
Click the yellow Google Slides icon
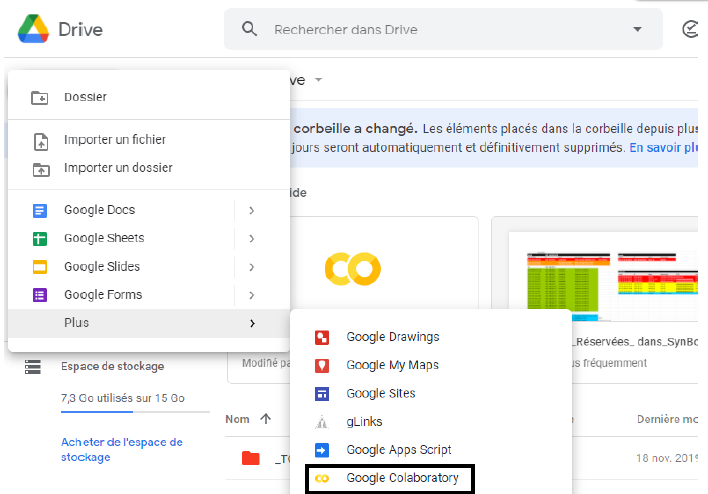(40, 267)
